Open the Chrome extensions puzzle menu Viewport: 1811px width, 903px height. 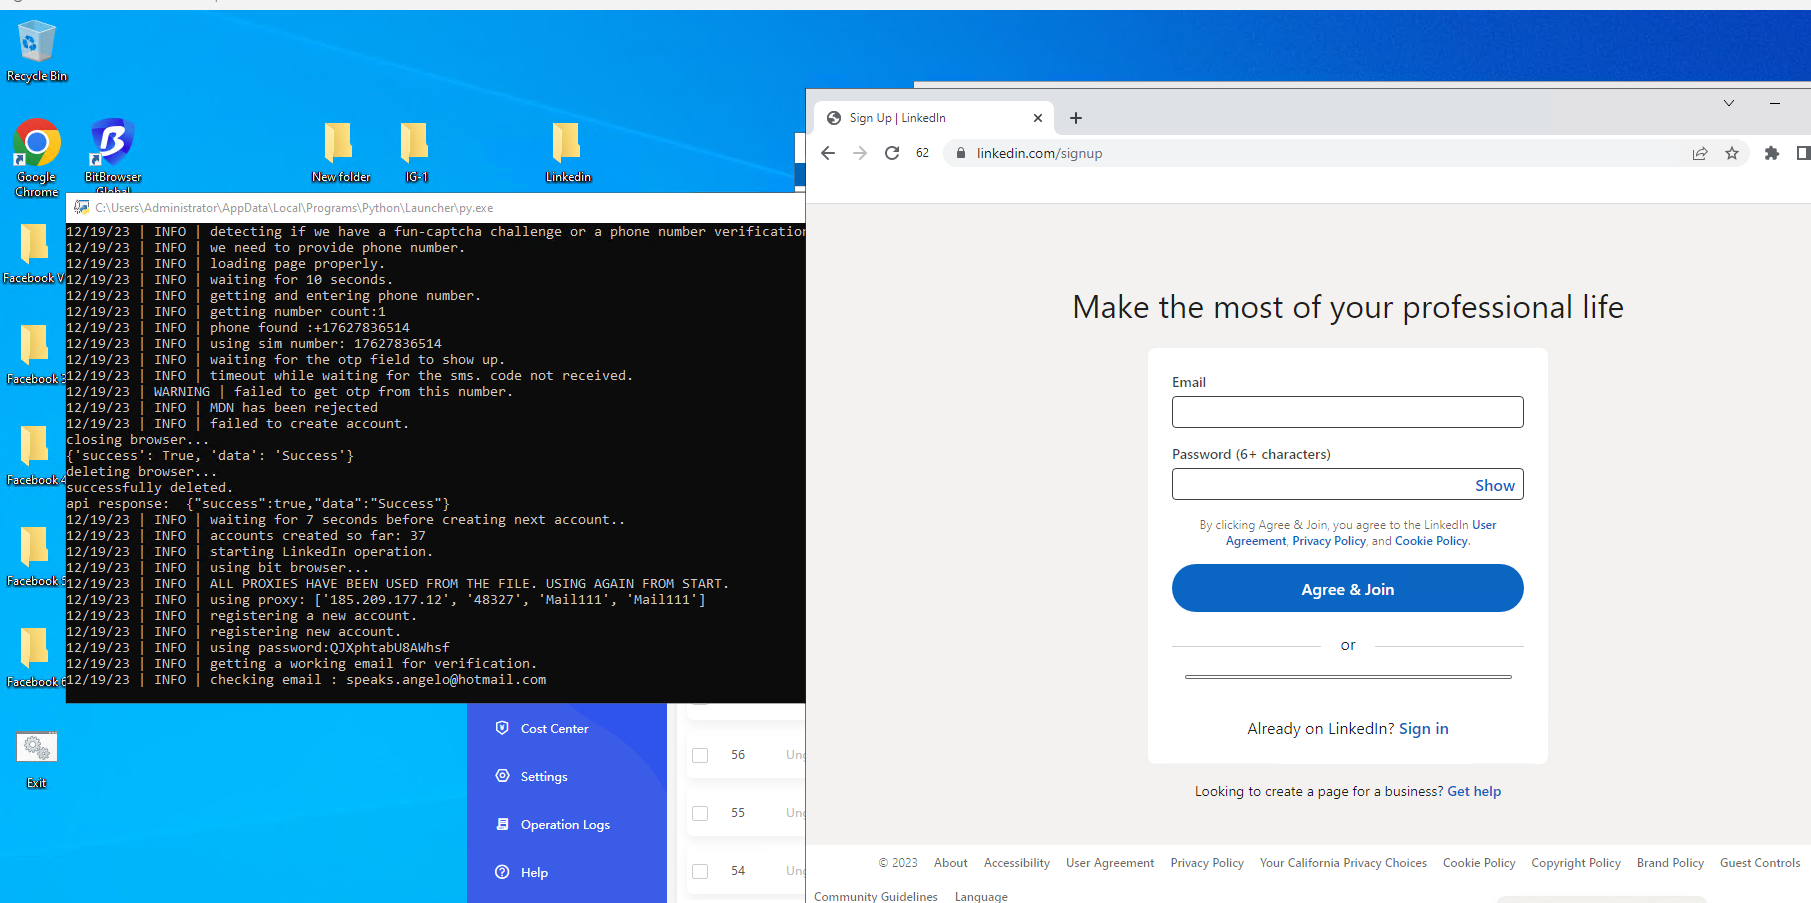tap(1772, 153)
